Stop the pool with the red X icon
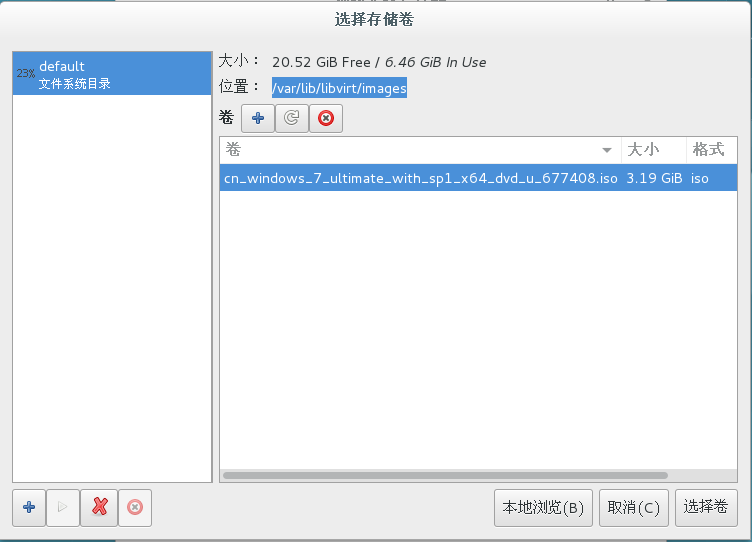The height and width of the screenshot is (542, 752). [x=99, y=507]
